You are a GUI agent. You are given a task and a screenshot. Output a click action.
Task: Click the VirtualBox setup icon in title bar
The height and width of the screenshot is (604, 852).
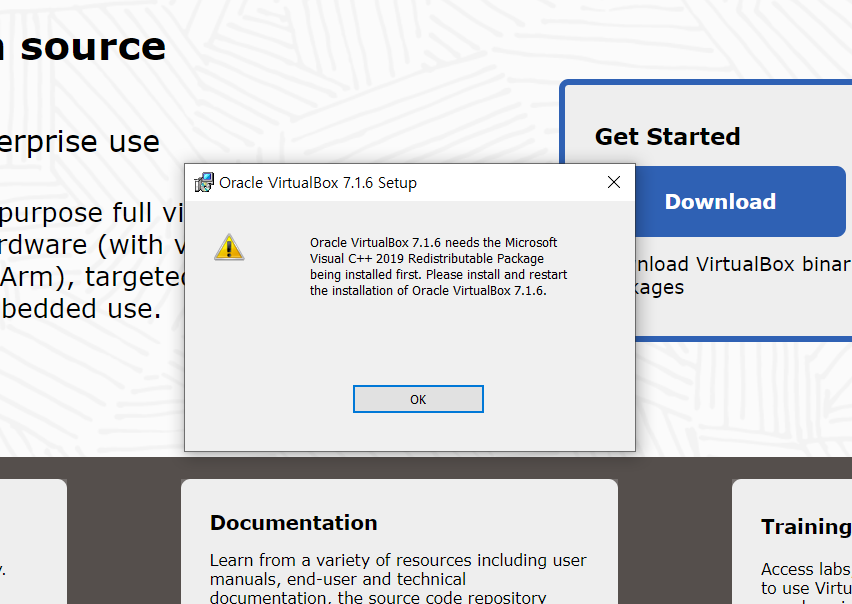coord(204,182)
